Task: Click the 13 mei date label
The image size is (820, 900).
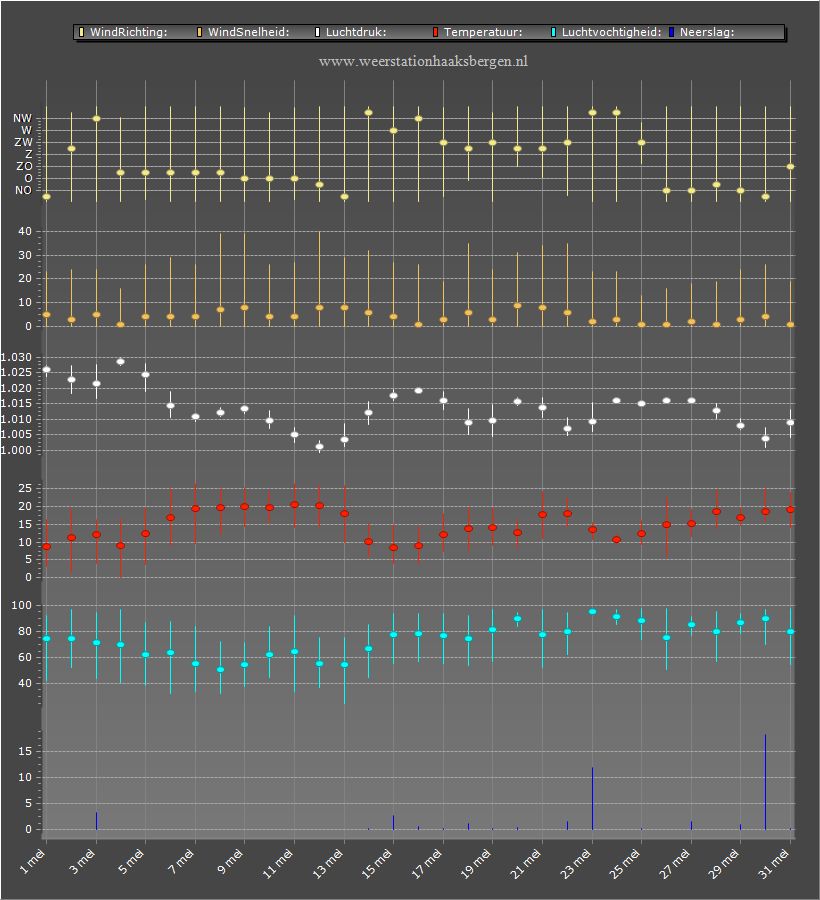Action: tap(328, 864)
